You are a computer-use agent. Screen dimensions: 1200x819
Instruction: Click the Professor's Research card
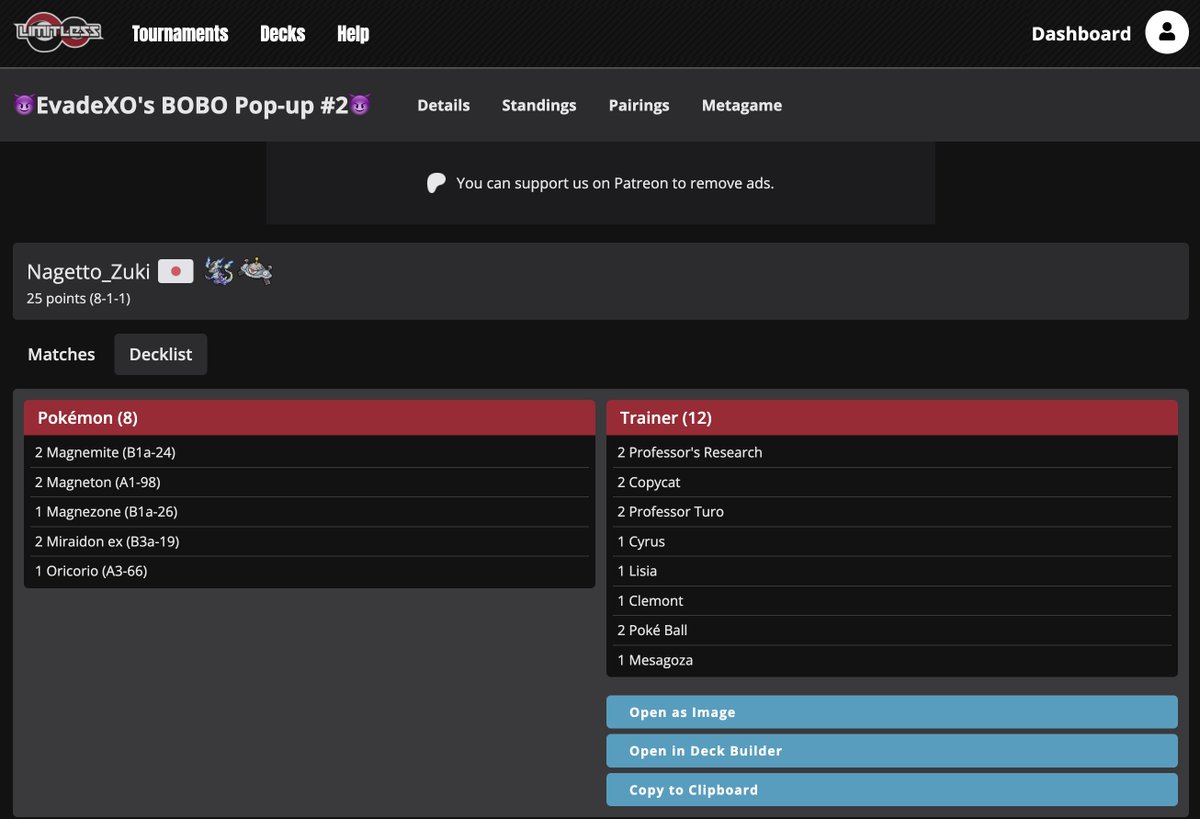pyautogui.click(x=892, y=452)
